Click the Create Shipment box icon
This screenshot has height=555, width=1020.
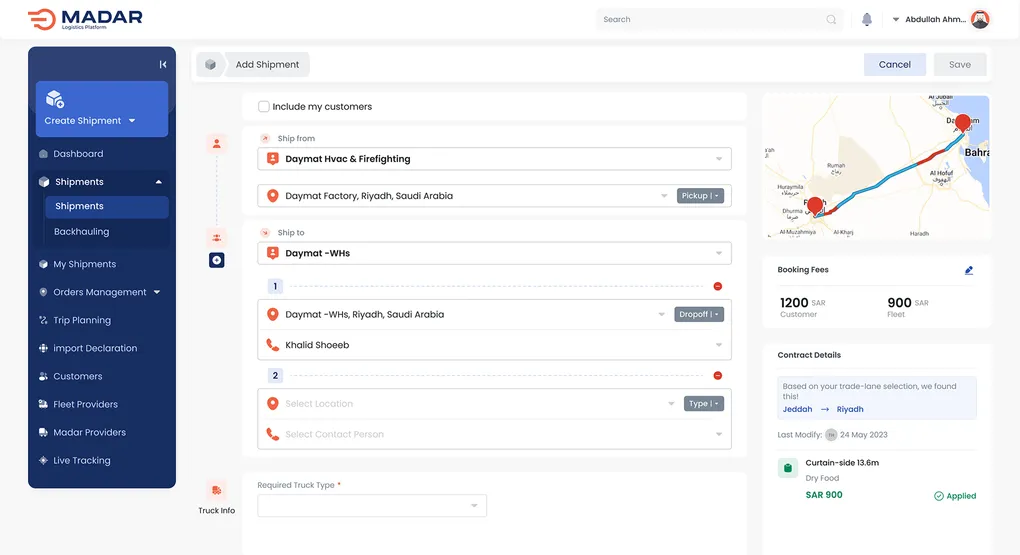point(55,99)
